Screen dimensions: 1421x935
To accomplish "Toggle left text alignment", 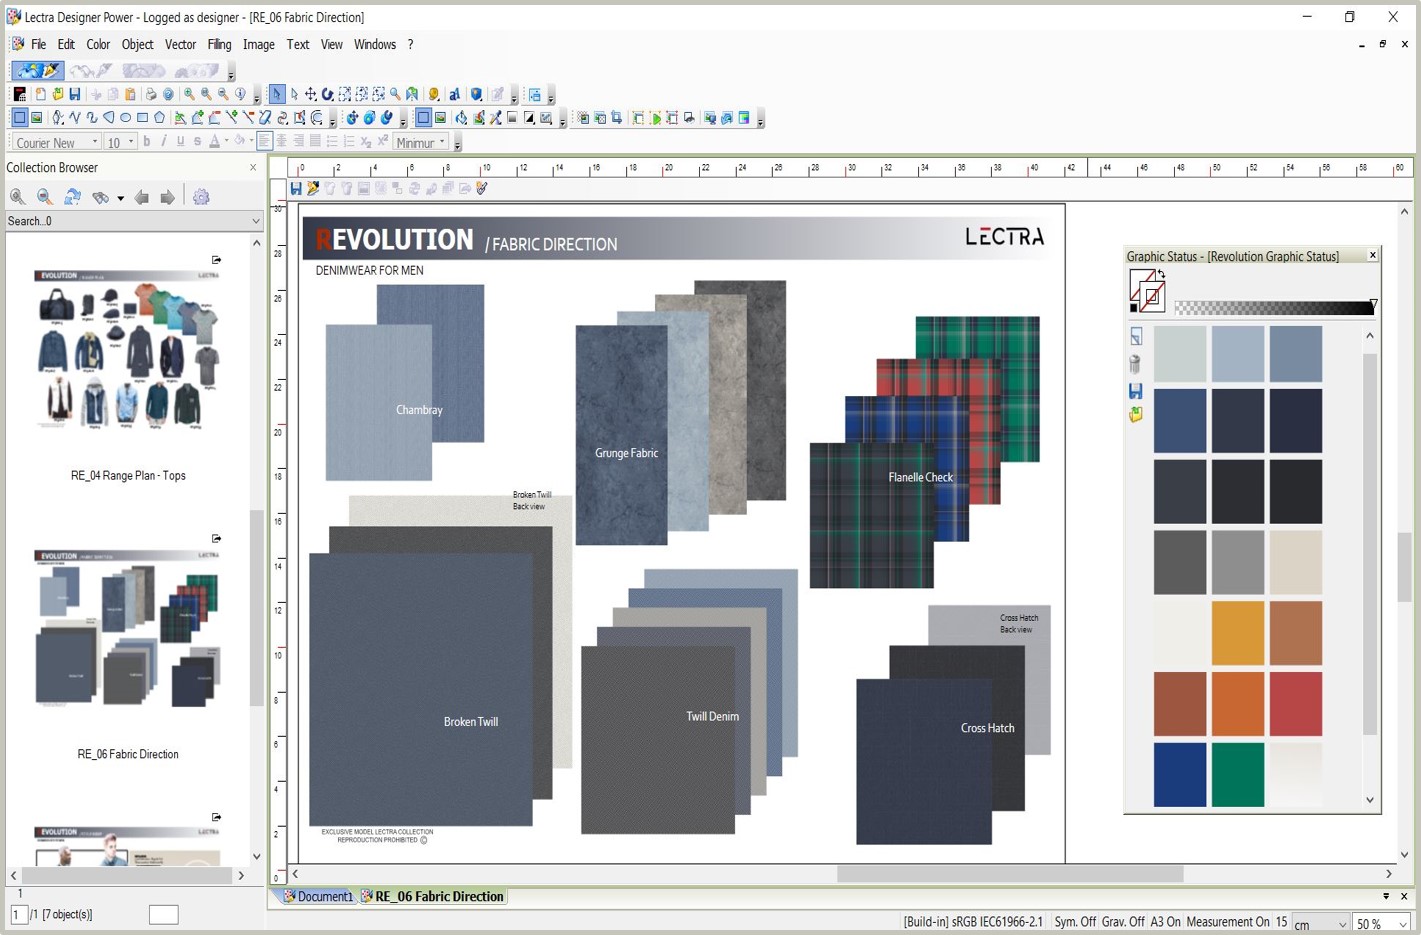I will pos(264,142).
